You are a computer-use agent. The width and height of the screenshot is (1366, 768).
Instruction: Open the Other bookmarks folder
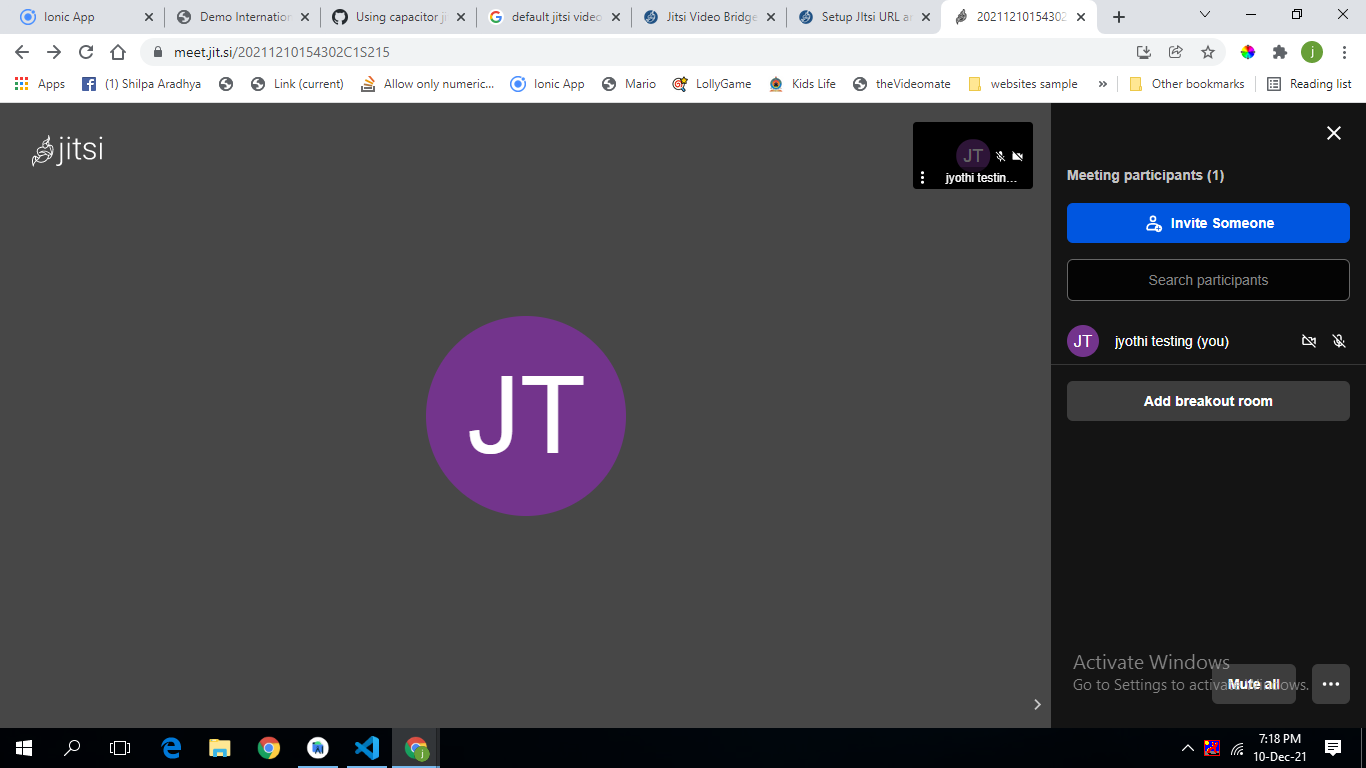pos(1186,84)
